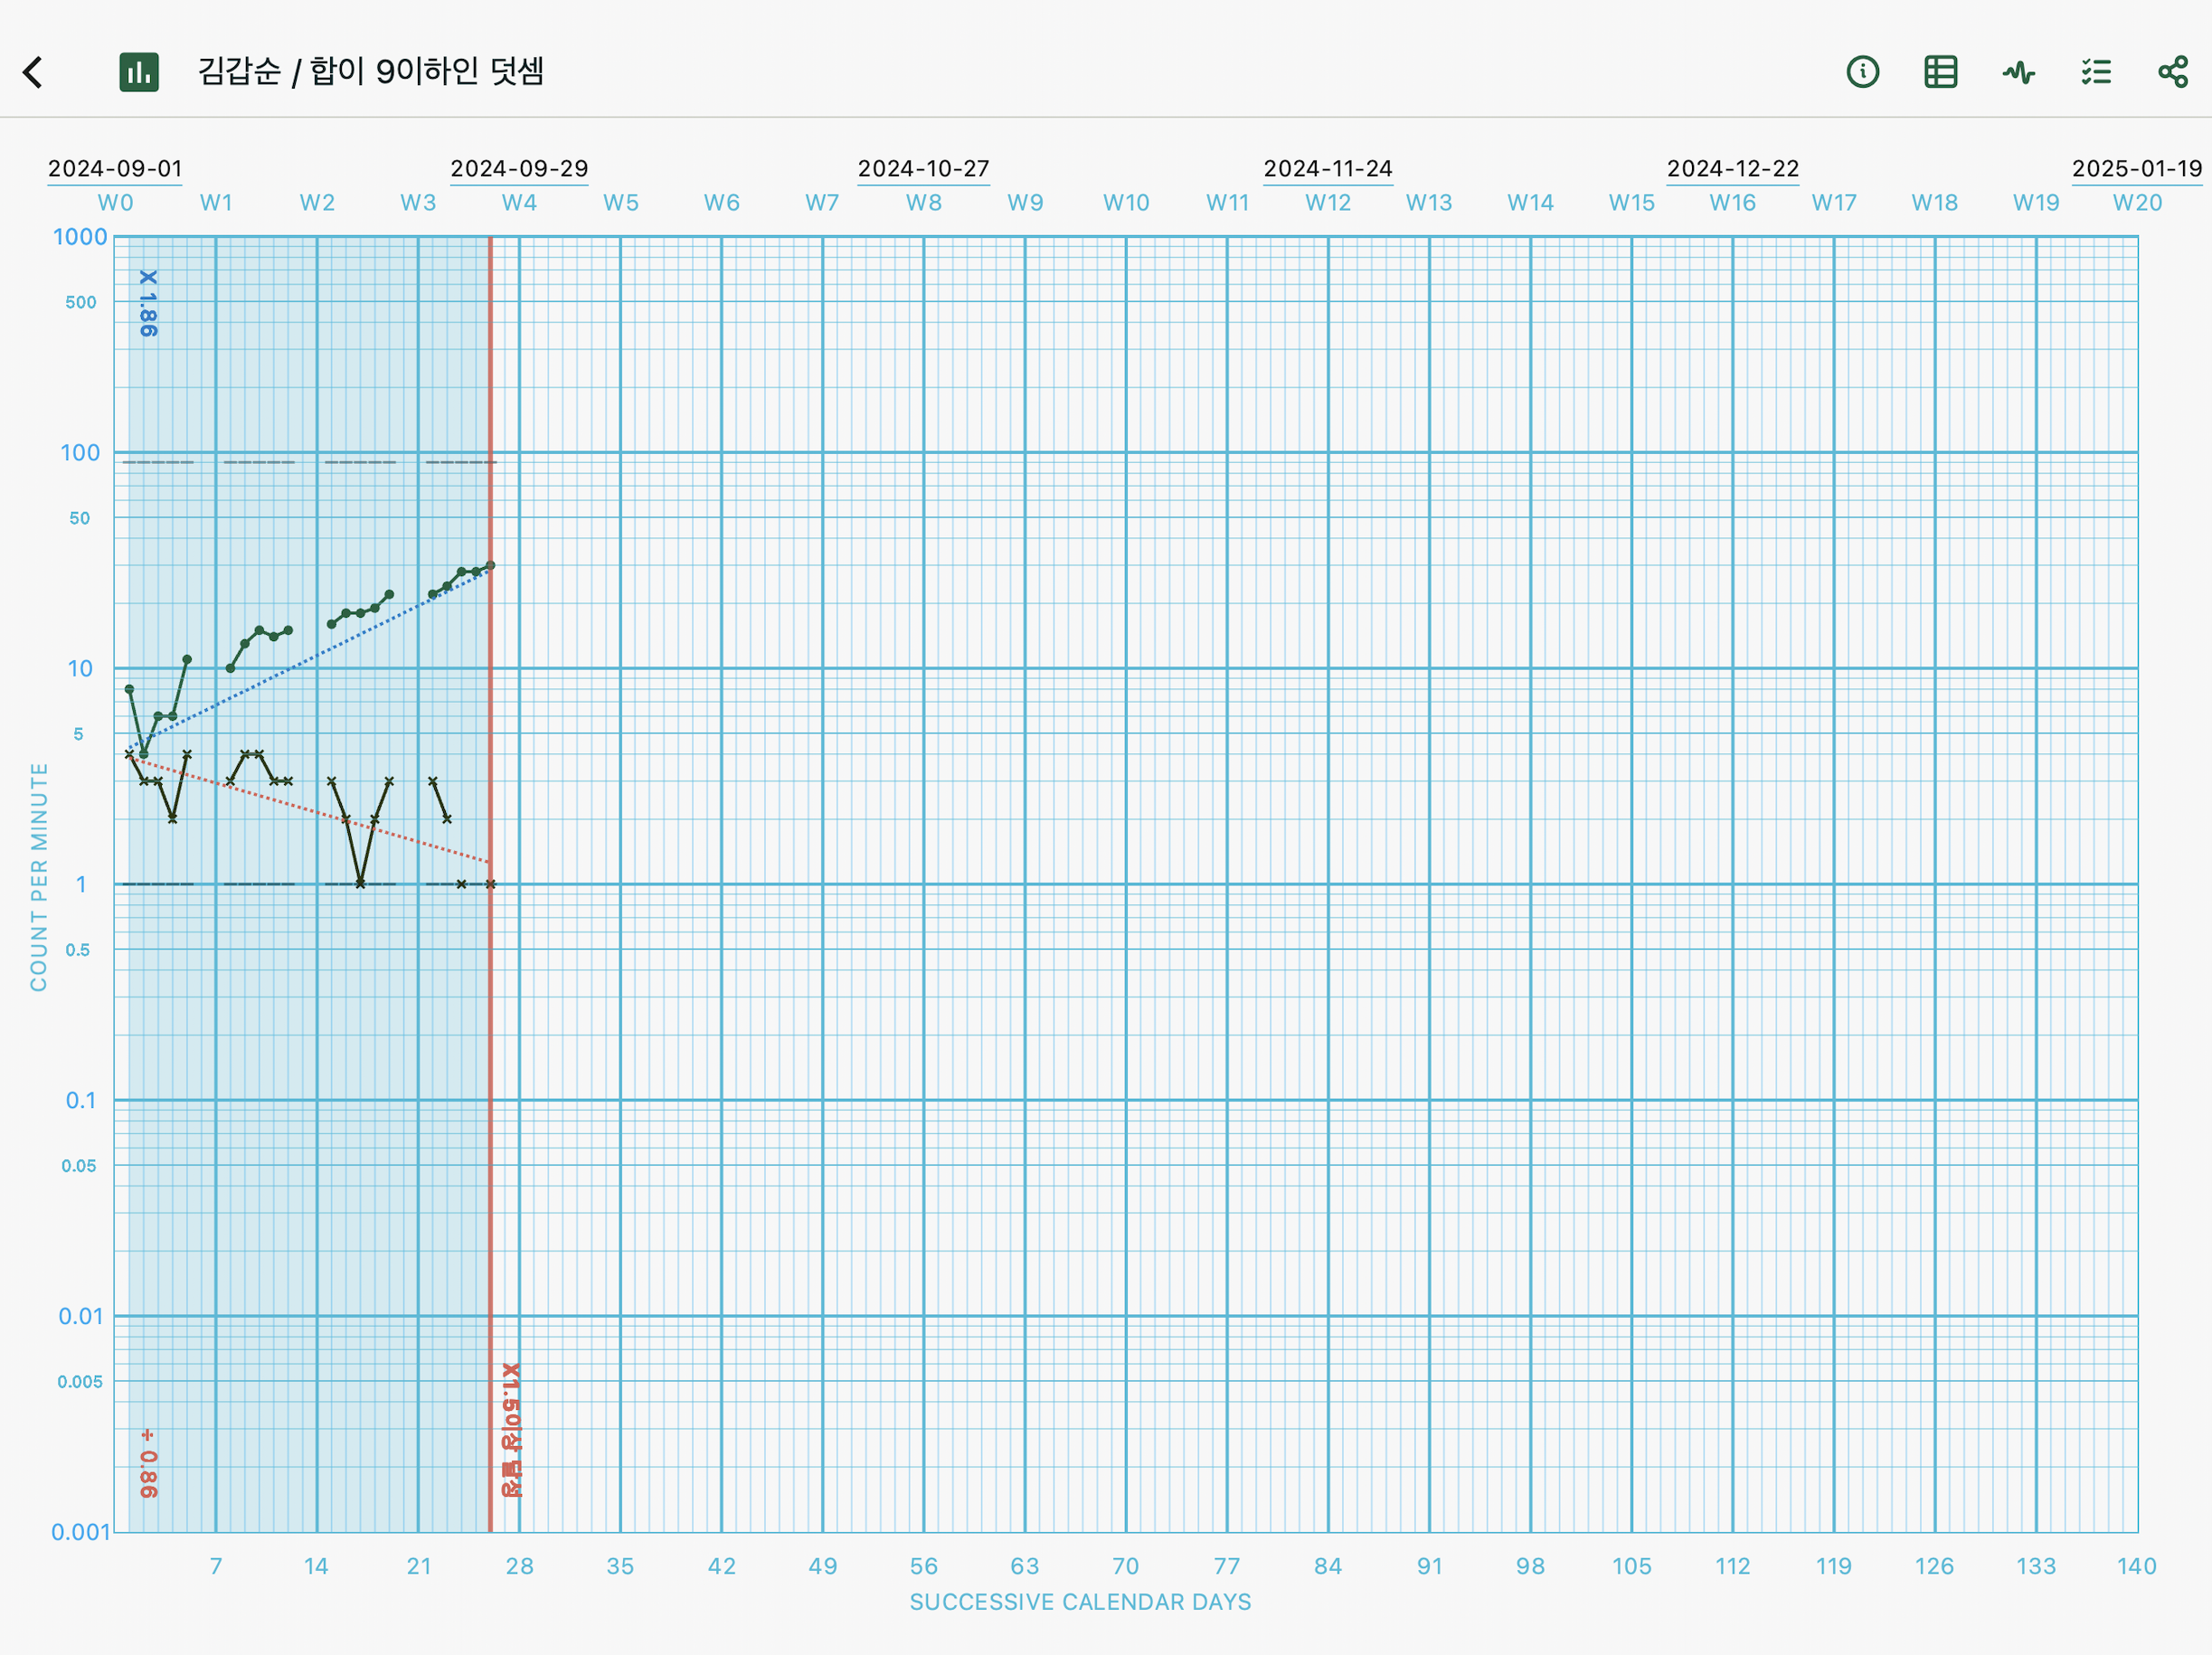
Task: Select the W12 week label
Action: [1328, 203]
